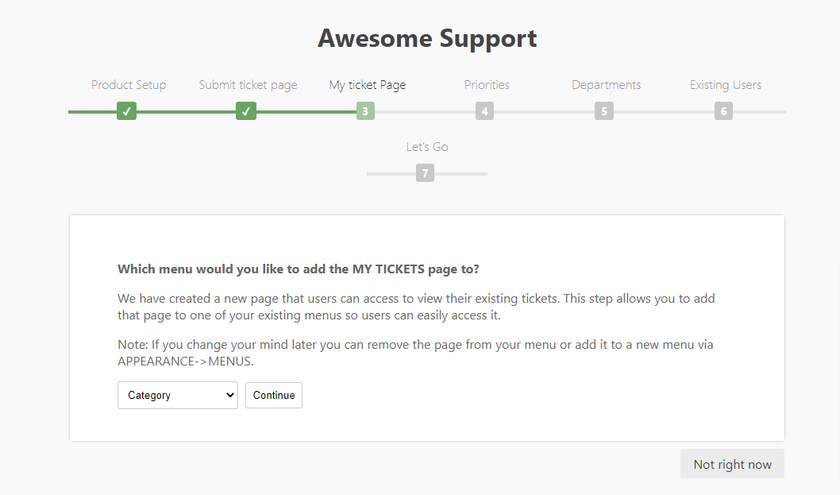
Task: Select the Priorities step label
Action: 487,85
